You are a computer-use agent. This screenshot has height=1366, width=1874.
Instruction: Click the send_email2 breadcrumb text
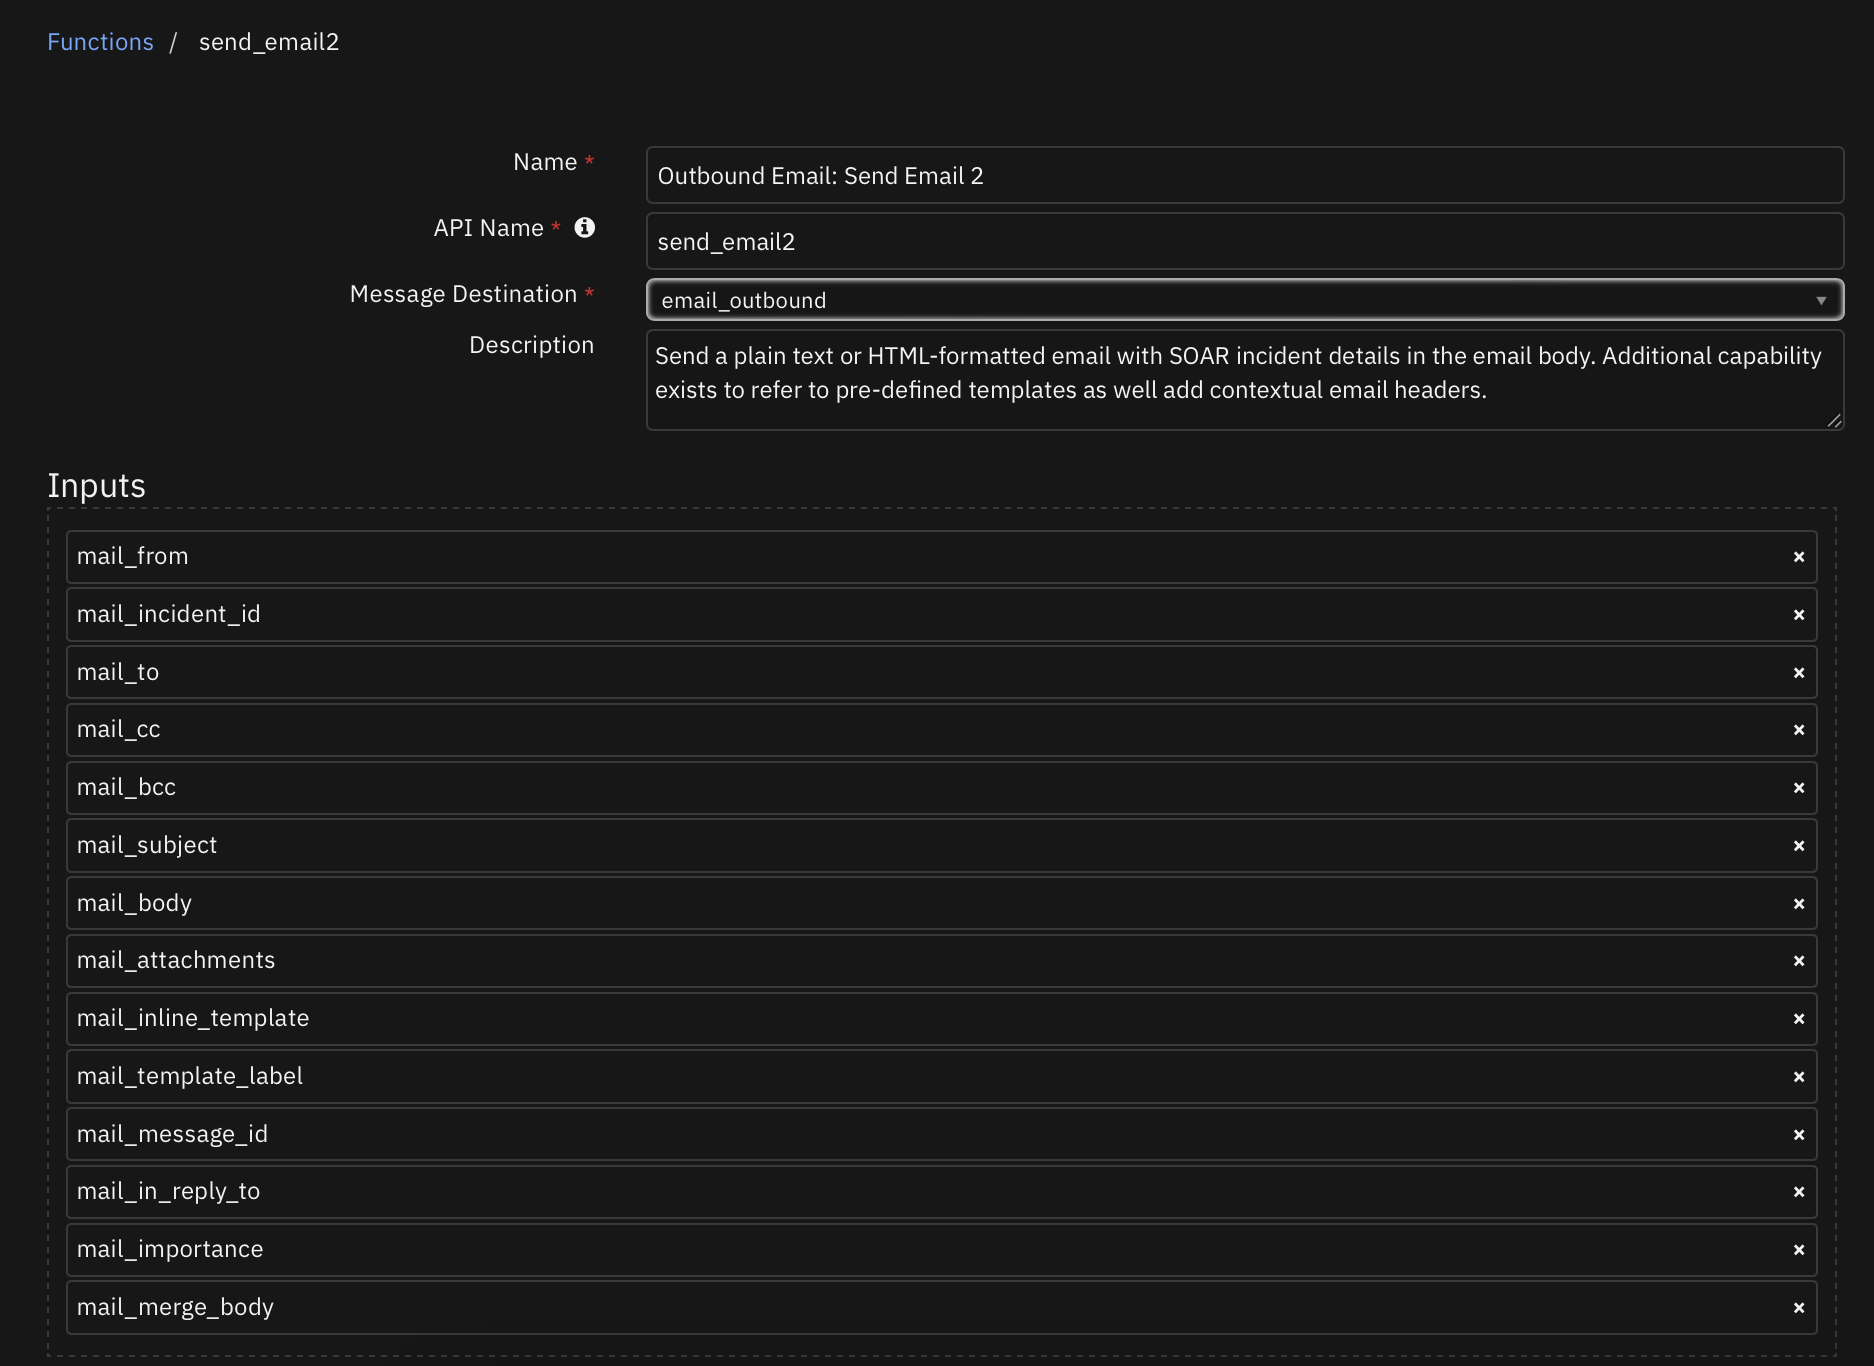pos(269,42)
